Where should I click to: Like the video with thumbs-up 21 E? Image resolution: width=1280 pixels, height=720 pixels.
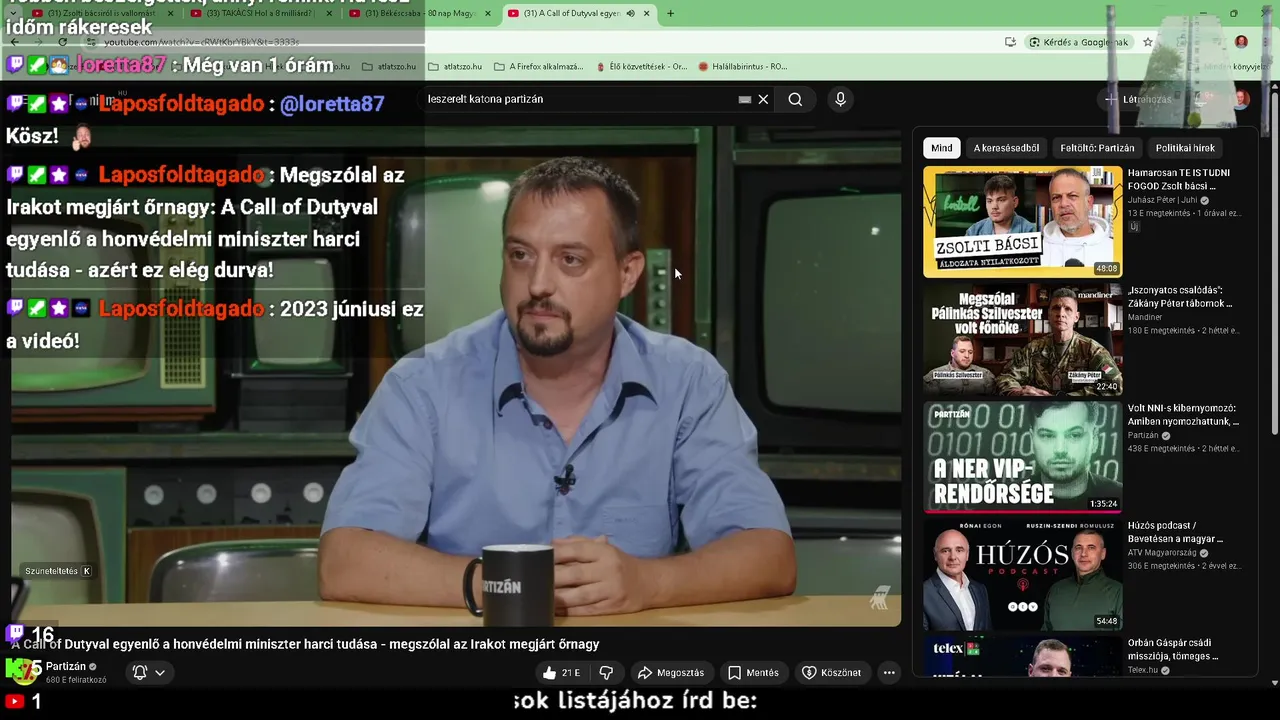coord(561,673)
